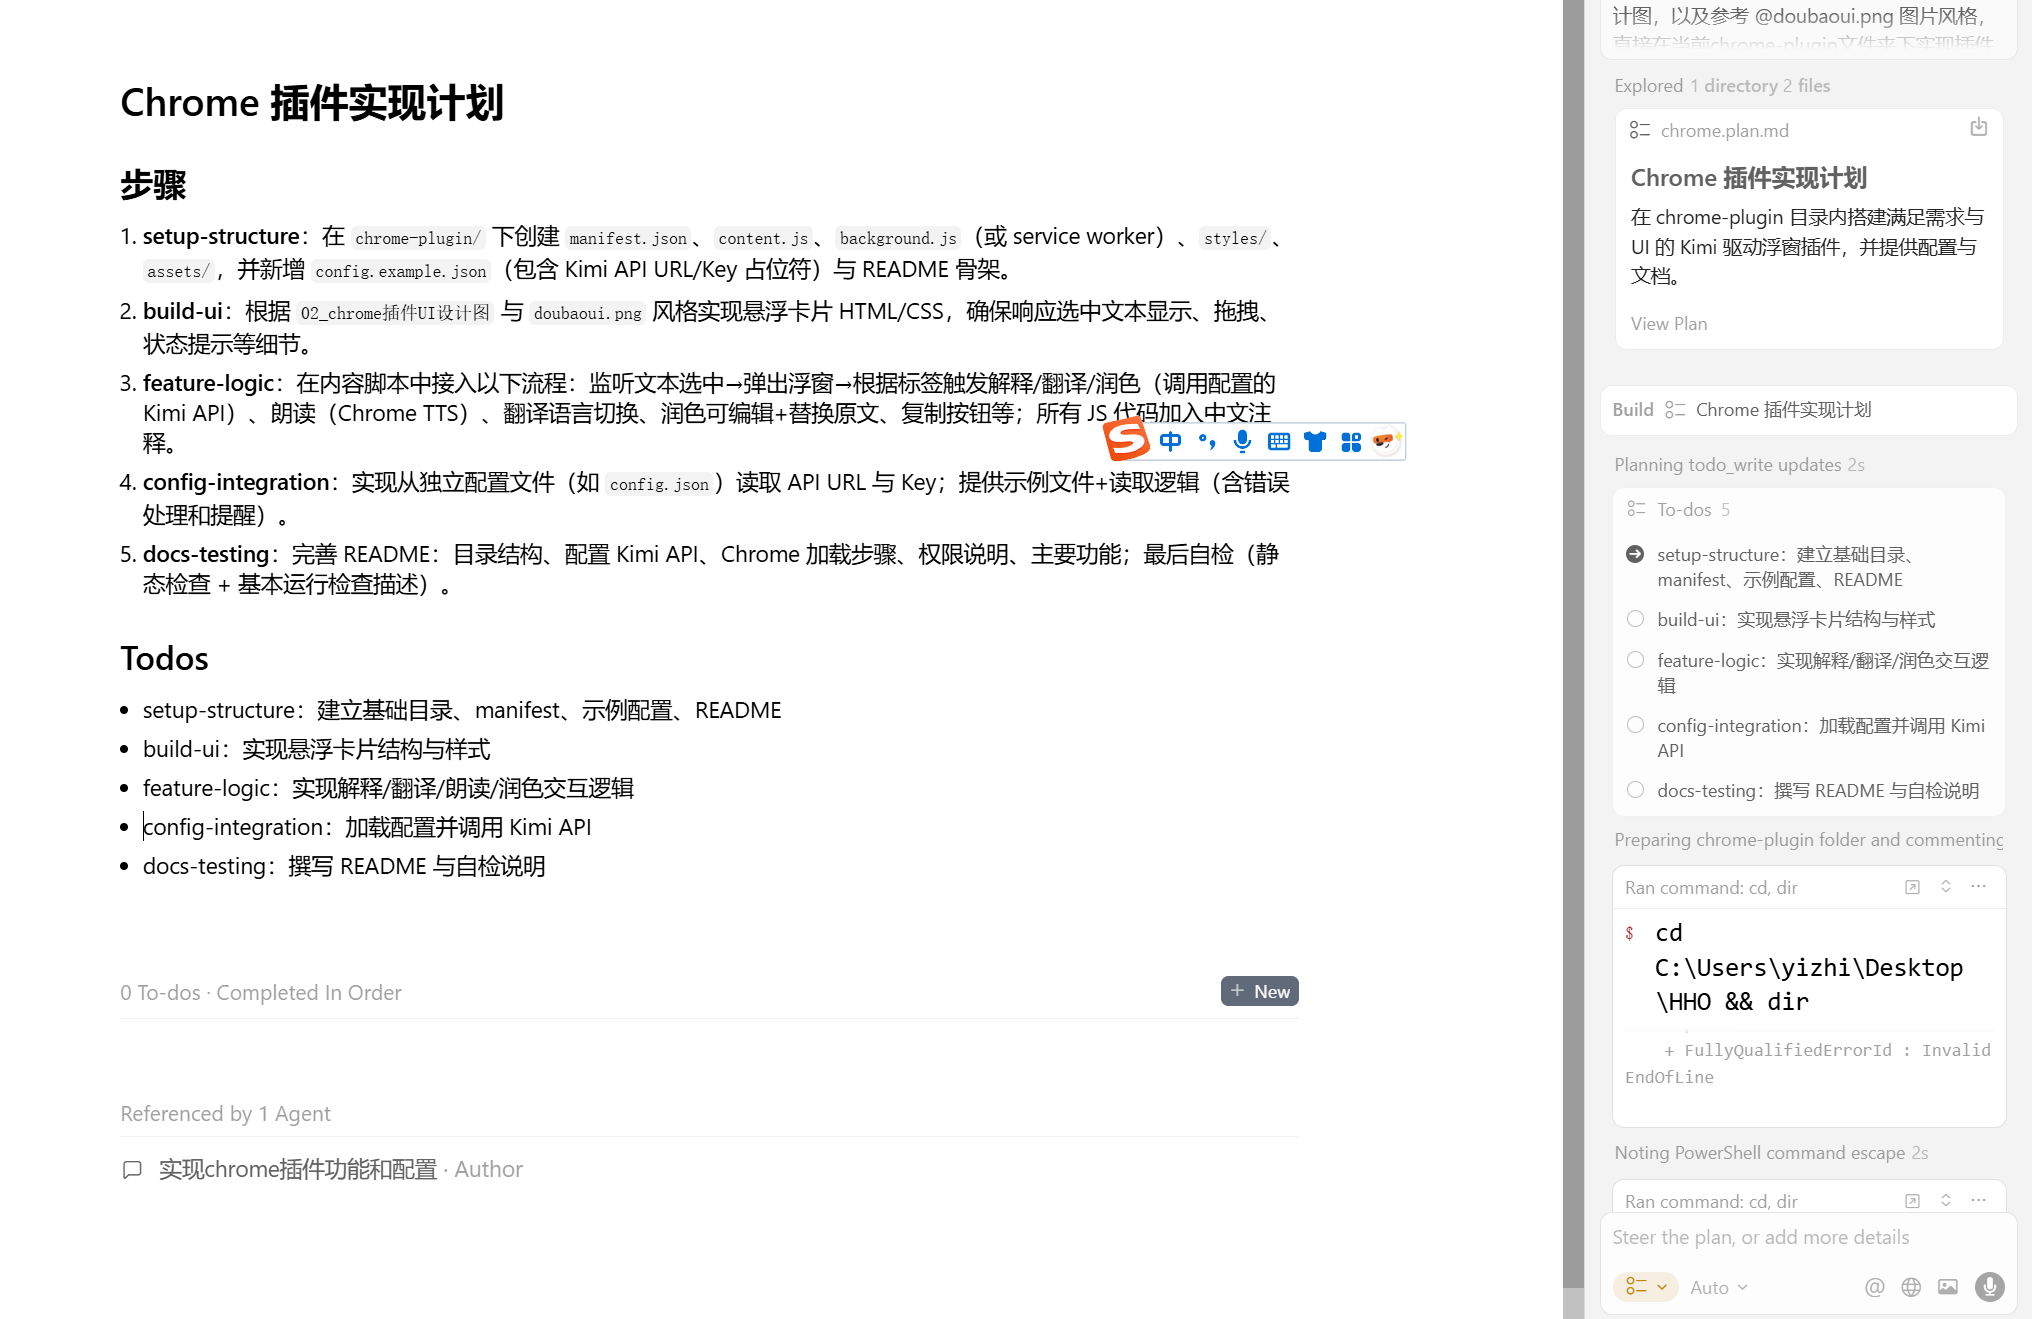Click the View Plan link
Screen dimensions: 2032x1319
(x=1667, y=323)
